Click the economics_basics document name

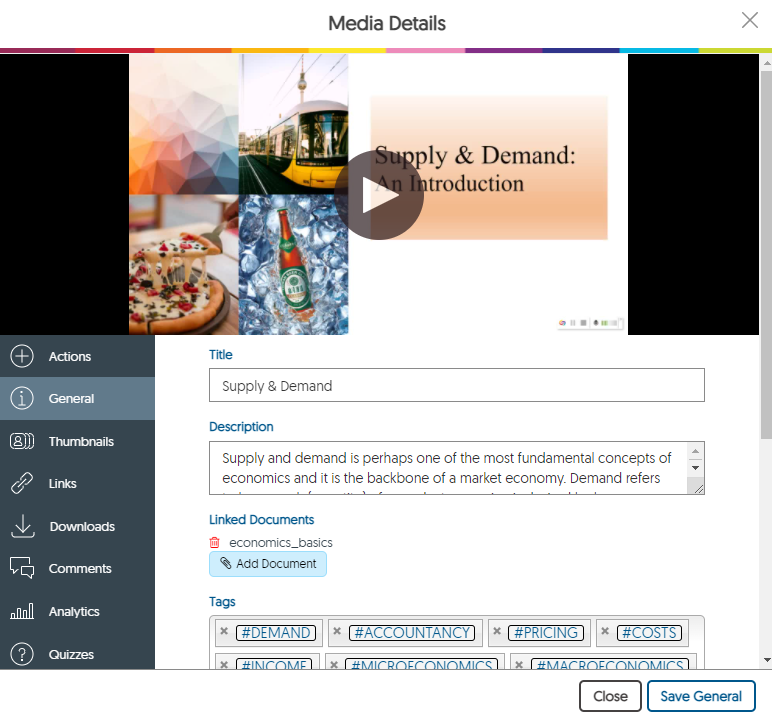coord(281,543)
